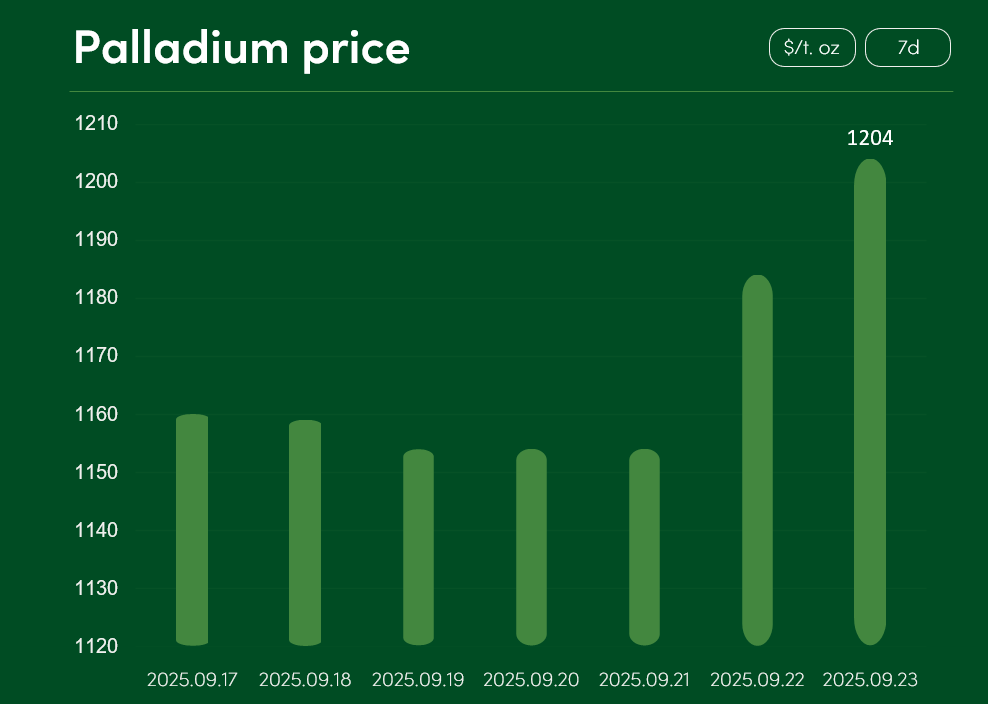Click the 1210 y-axis label
The width and height of the screenshot is (988, 704).
97,124
